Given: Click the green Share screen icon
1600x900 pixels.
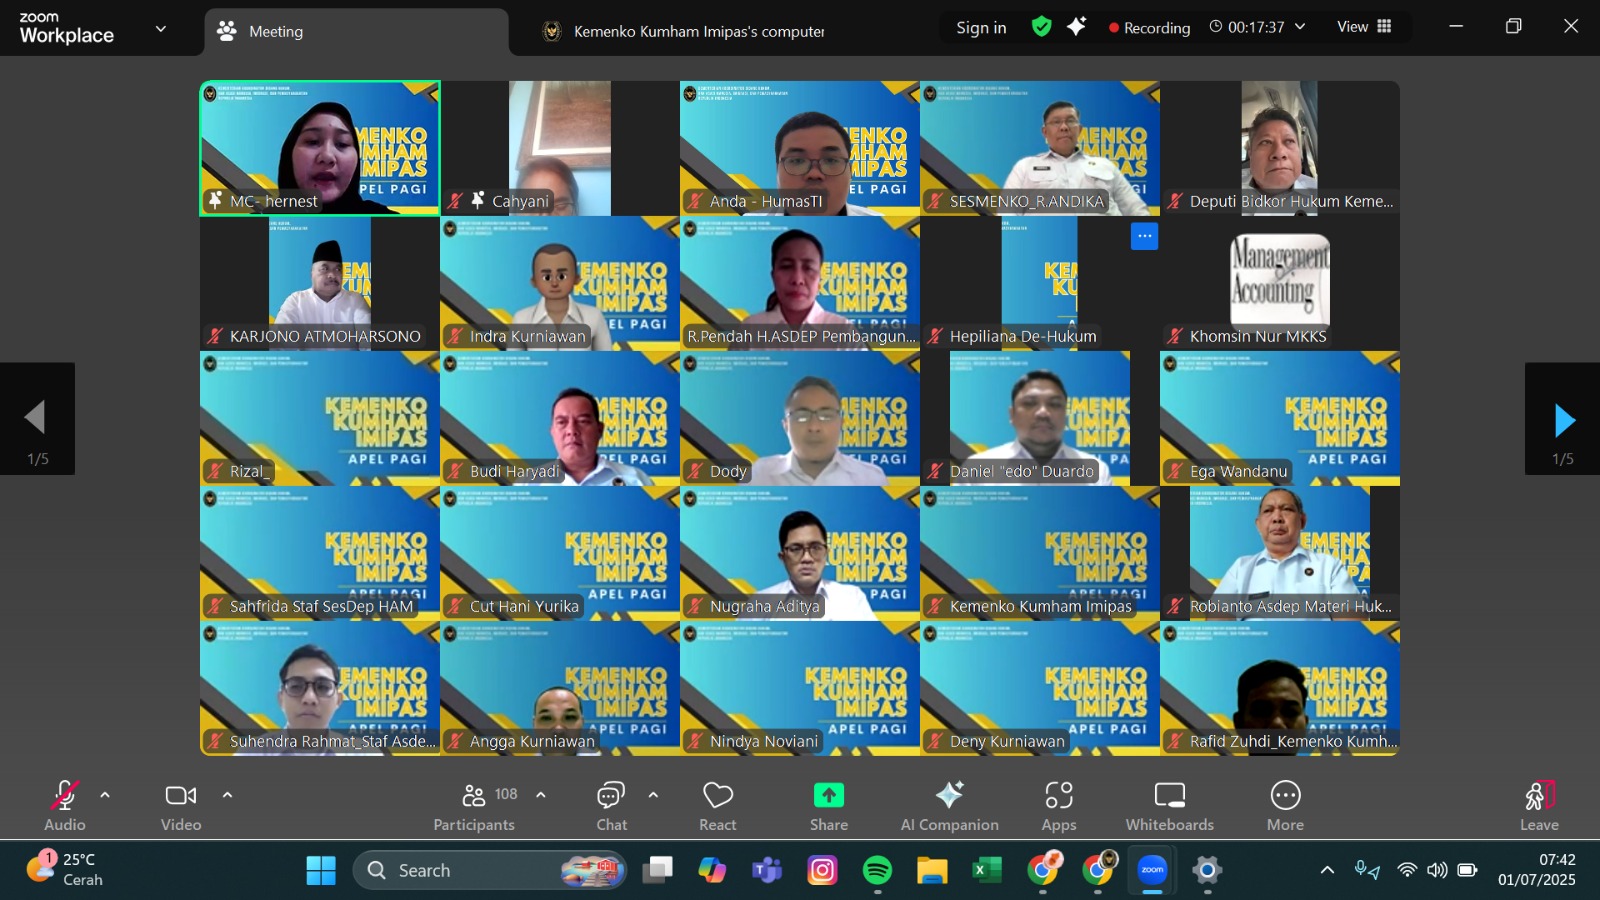Looking at the screenshot, I should coord(828,795).
